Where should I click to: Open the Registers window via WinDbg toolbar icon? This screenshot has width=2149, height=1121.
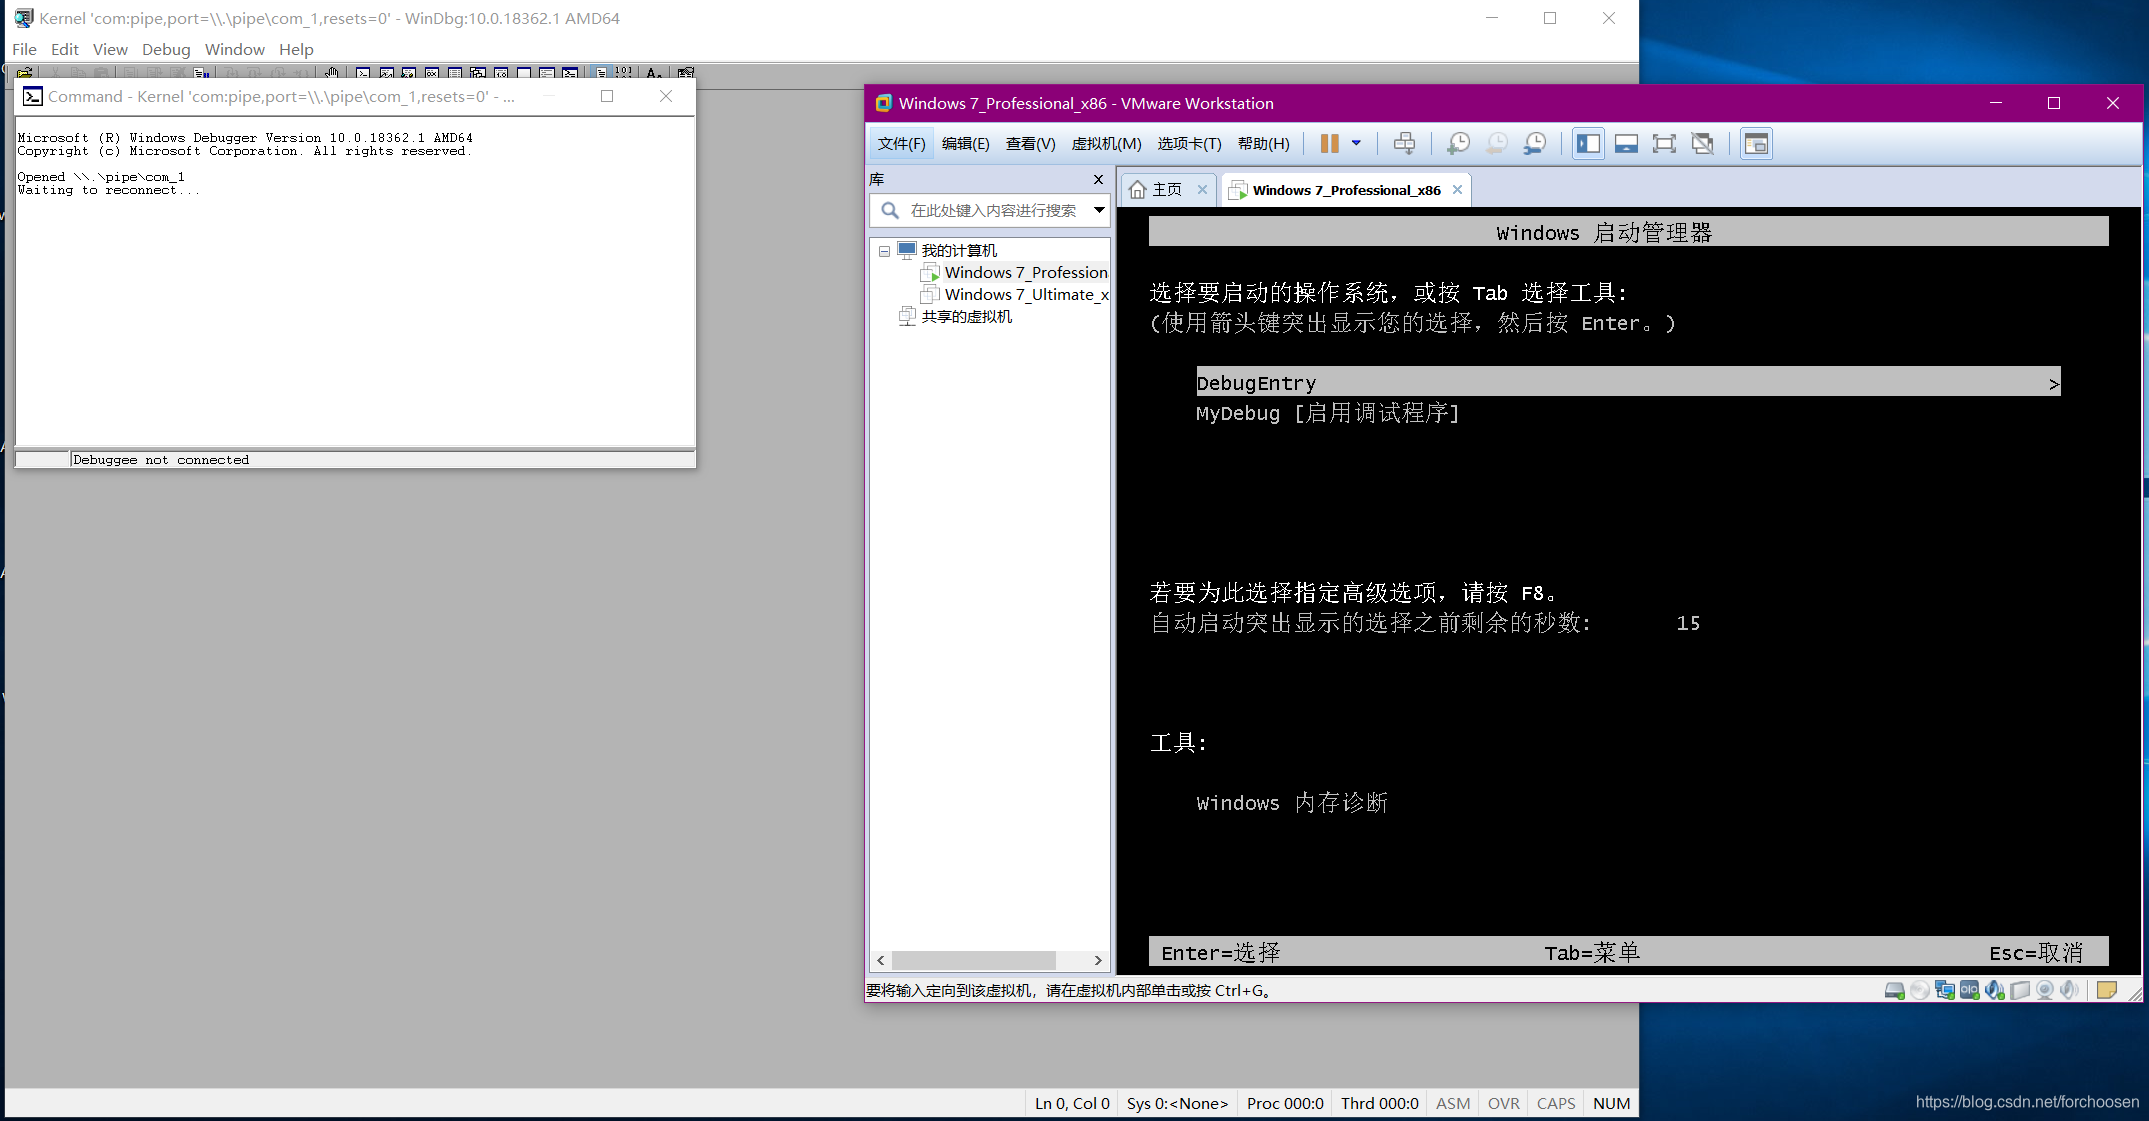click(x=431, y=73)
